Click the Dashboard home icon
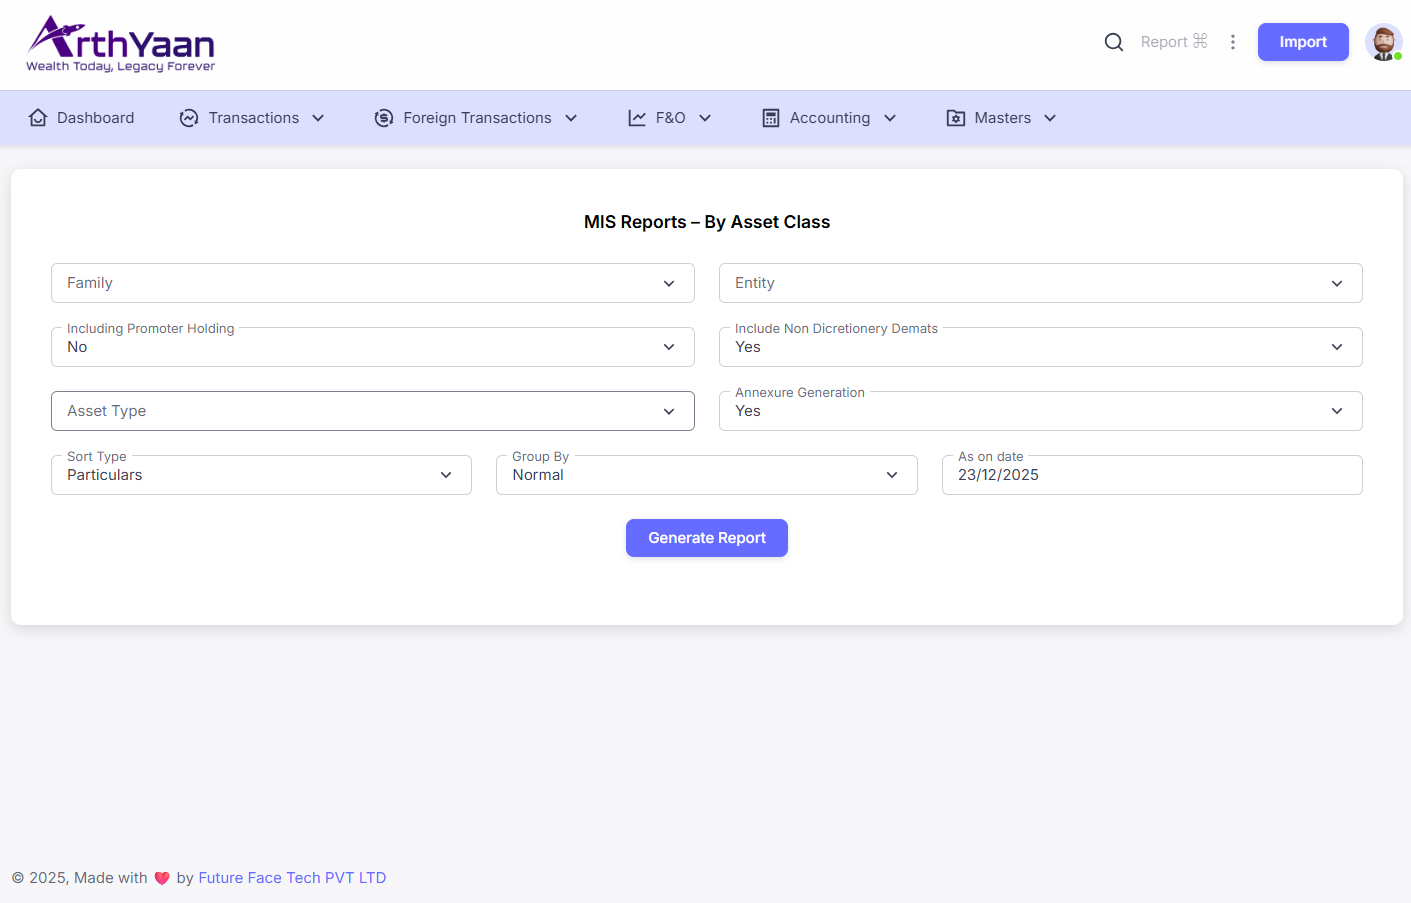 point(38,118)
